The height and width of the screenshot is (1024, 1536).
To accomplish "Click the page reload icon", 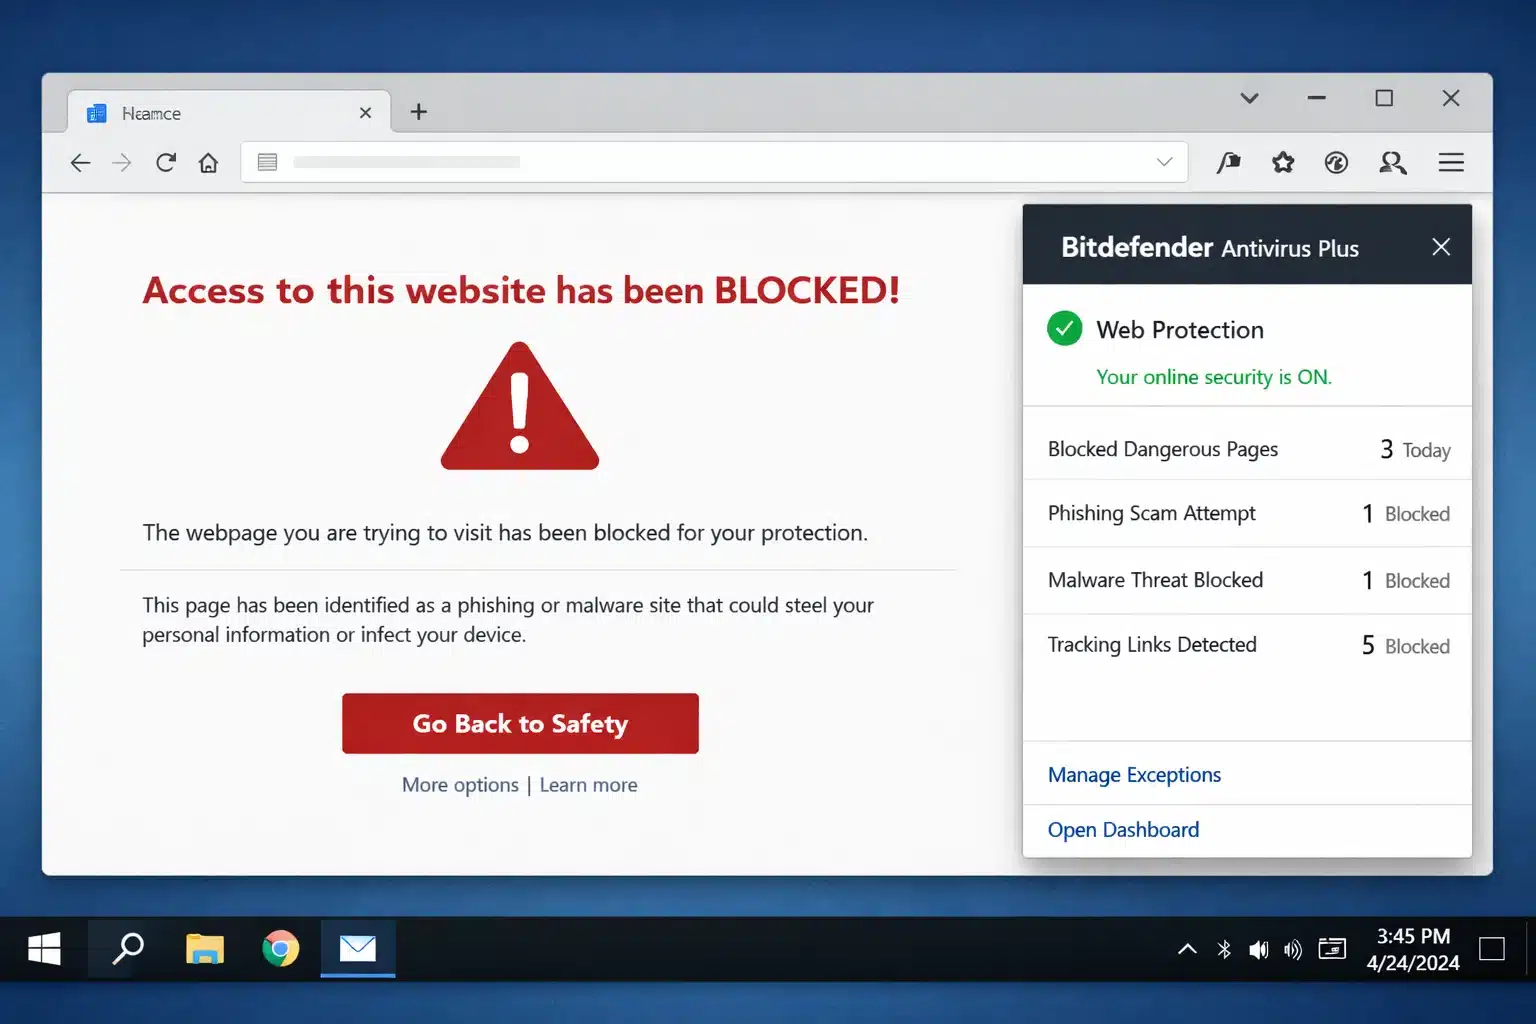I will tap(166, 162).
